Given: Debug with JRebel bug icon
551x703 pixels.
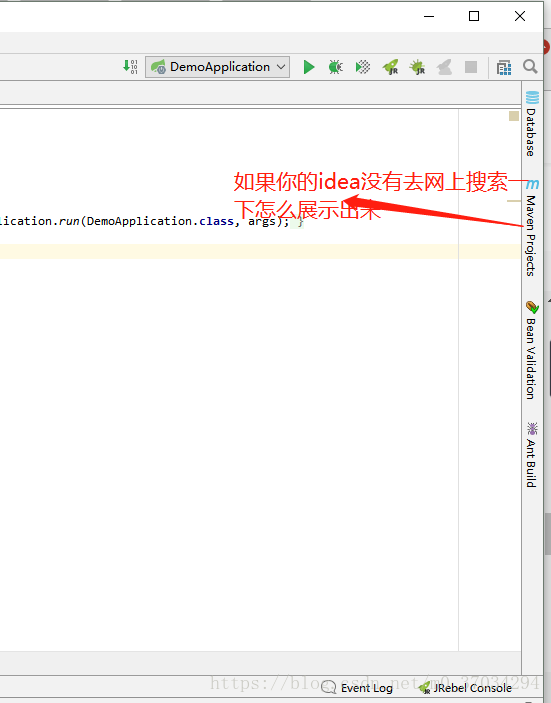Looking at the screenshot, I should coord(417,67).
